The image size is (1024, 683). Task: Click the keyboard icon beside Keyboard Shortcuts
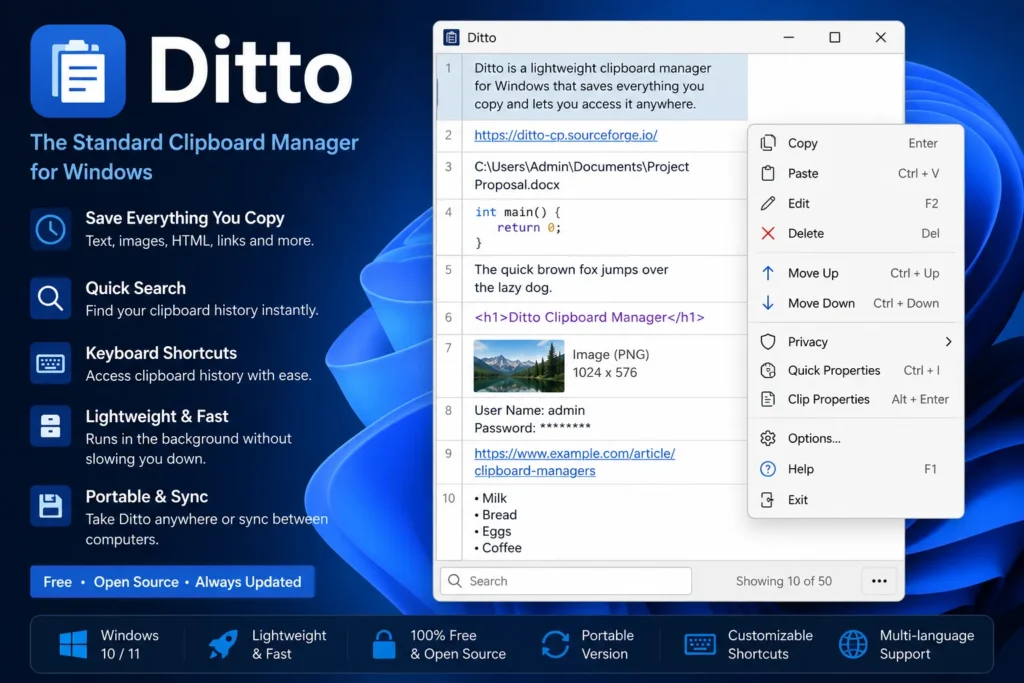click(50, 363)
